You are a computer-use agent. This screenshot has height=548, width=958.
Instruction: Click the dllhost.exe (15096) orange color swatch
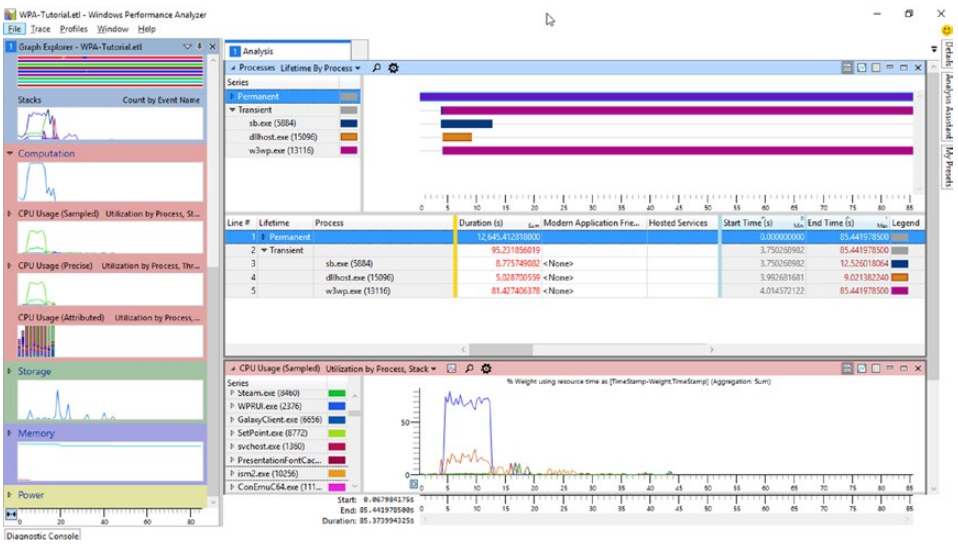pyautogui.click(x=349, y=137)
